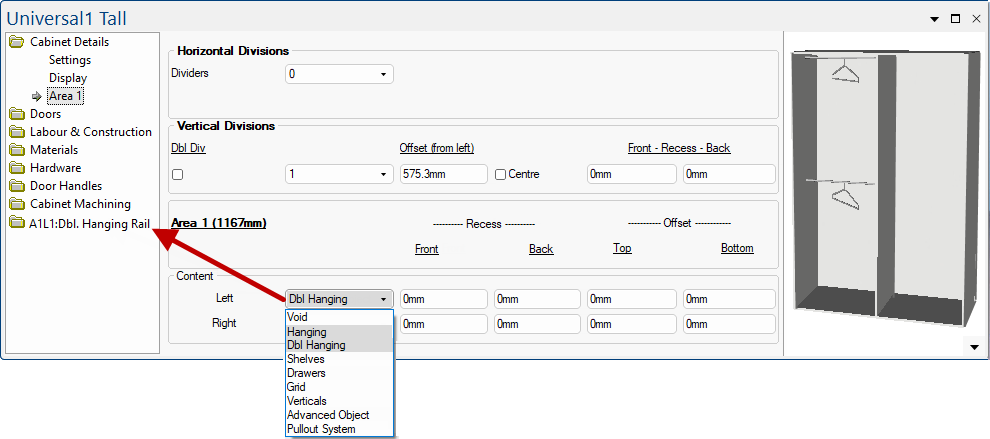The height and width of the screenshot is (439, 990).
Task: Select the Door Handles folder icon
Action: 17,186
